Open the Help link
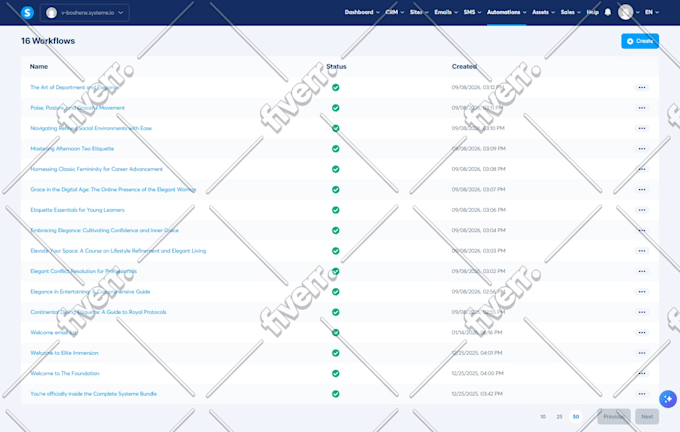The height and width of the screenshot is (432, 680). [x=592, y=12]
